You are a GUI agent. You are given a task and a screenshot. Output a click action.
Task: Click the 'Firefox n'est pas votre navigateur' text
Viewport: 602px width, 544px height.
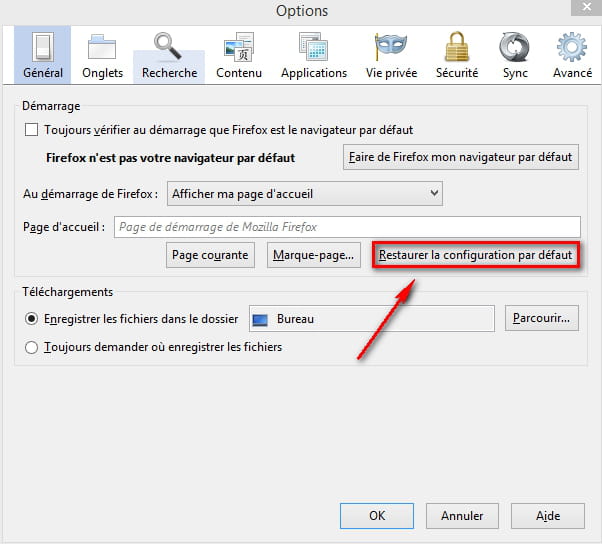coord(170,158)
